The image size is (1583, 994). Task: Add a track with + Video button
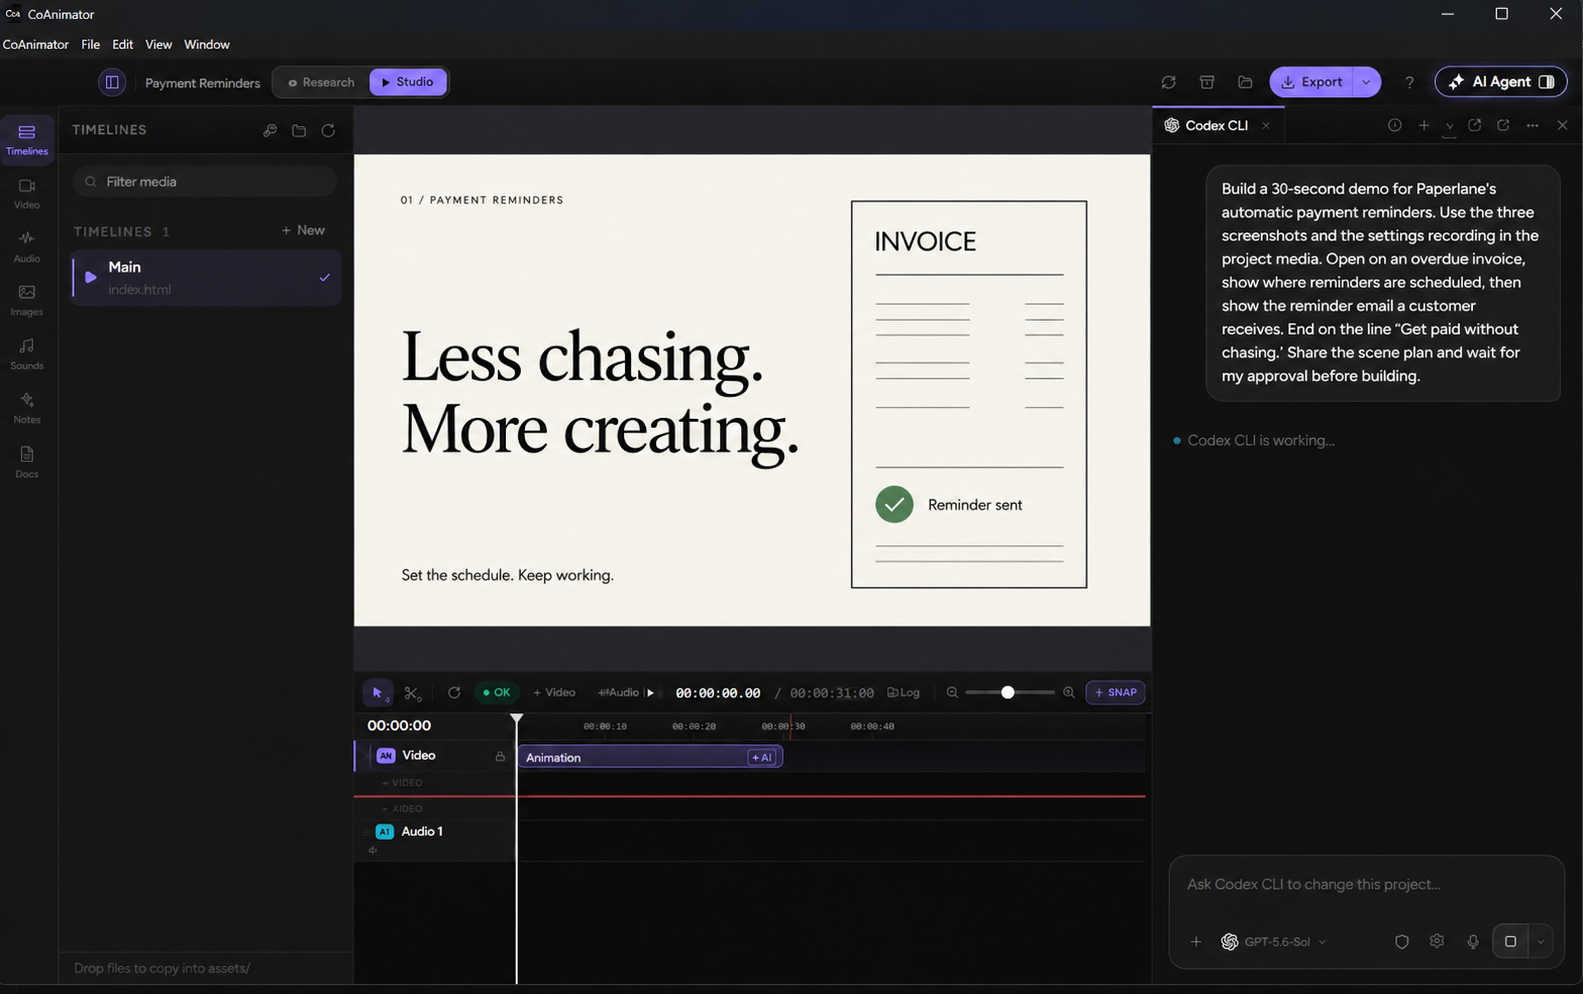[554, 693]
